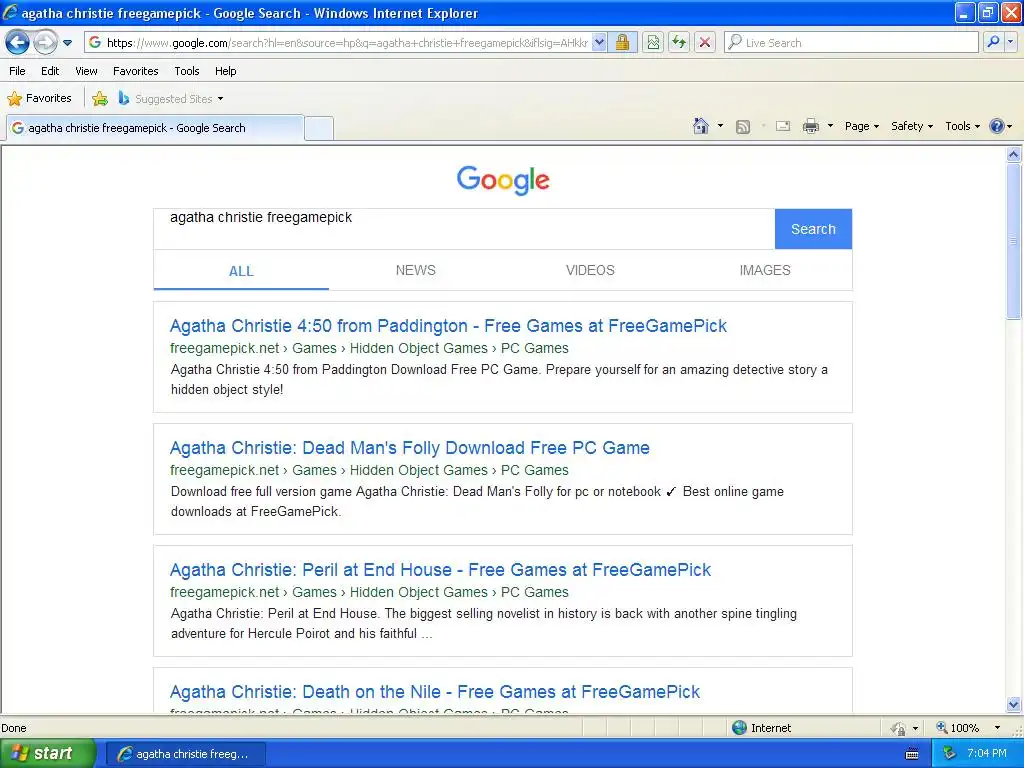Image resolution: width=1024 pixels, height=768 pixels.
Task: Click the vertical scrollbar thumb
Action: click(x=1014, y=241)
